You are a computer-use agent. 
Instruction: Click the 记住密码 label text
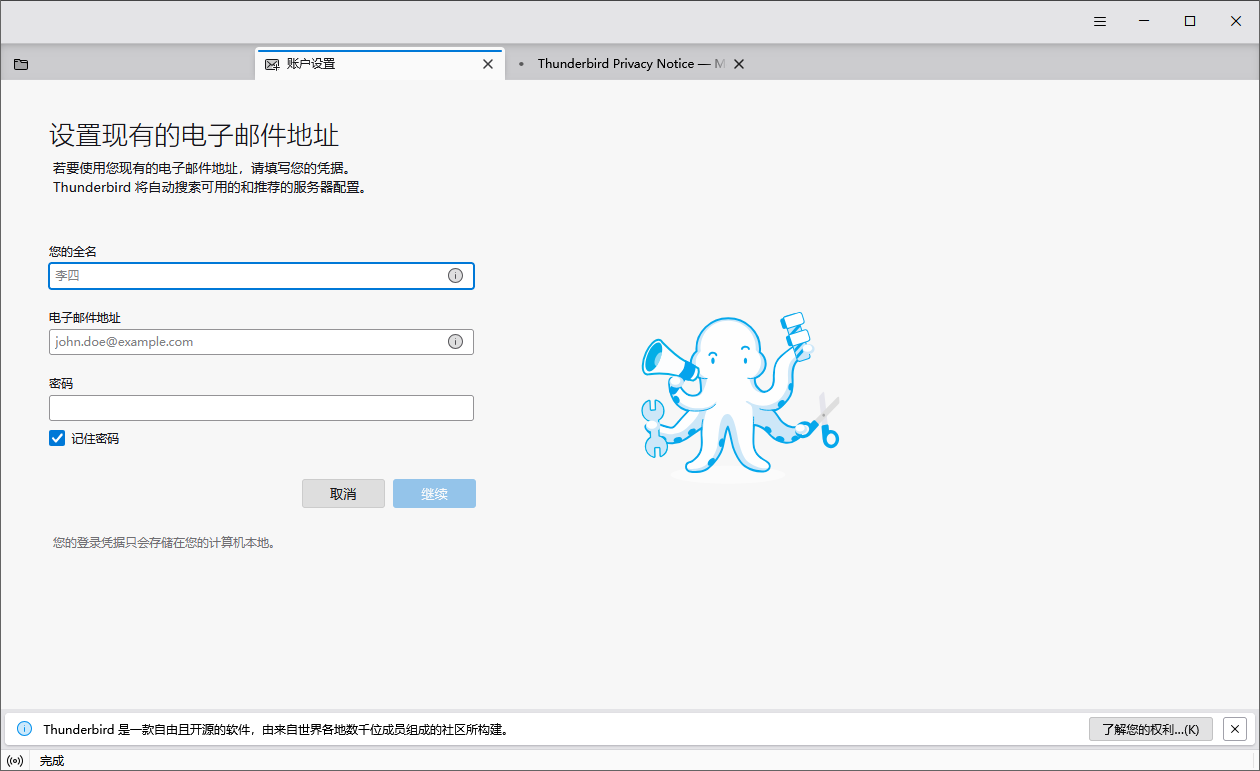(95, 439)
